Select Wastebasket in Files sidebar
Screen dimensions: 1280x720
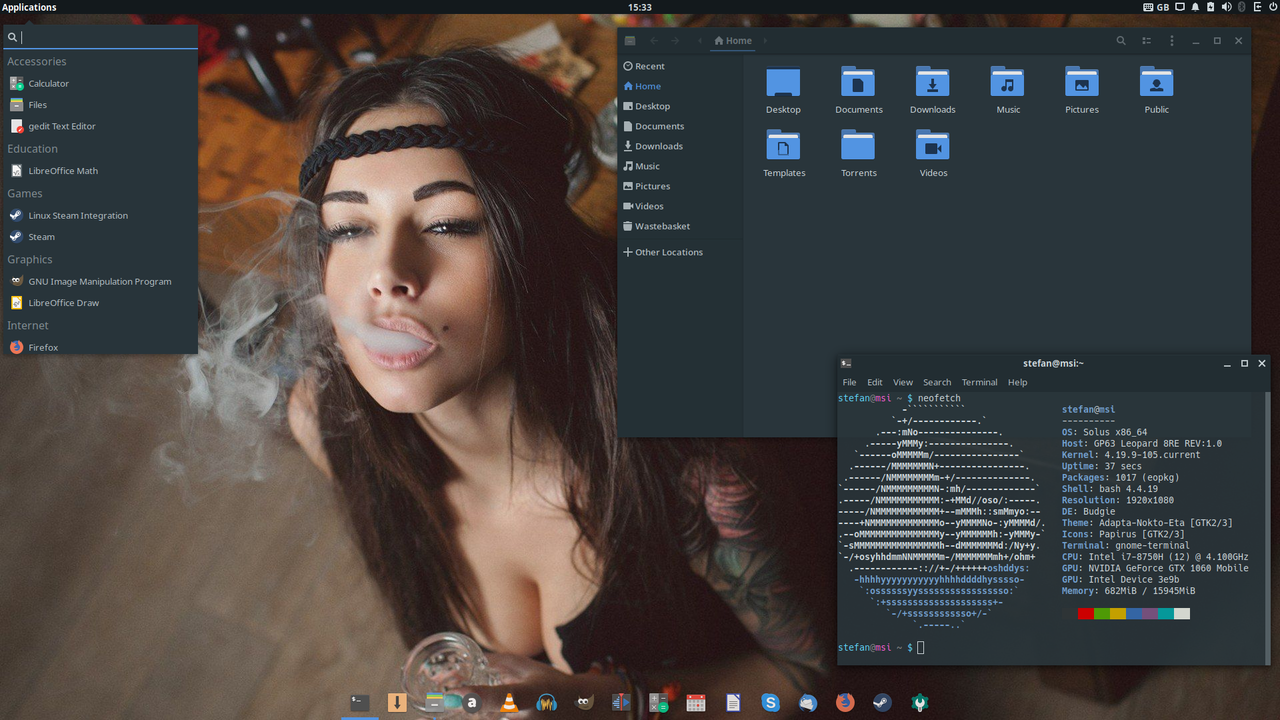tap(680, 226)
